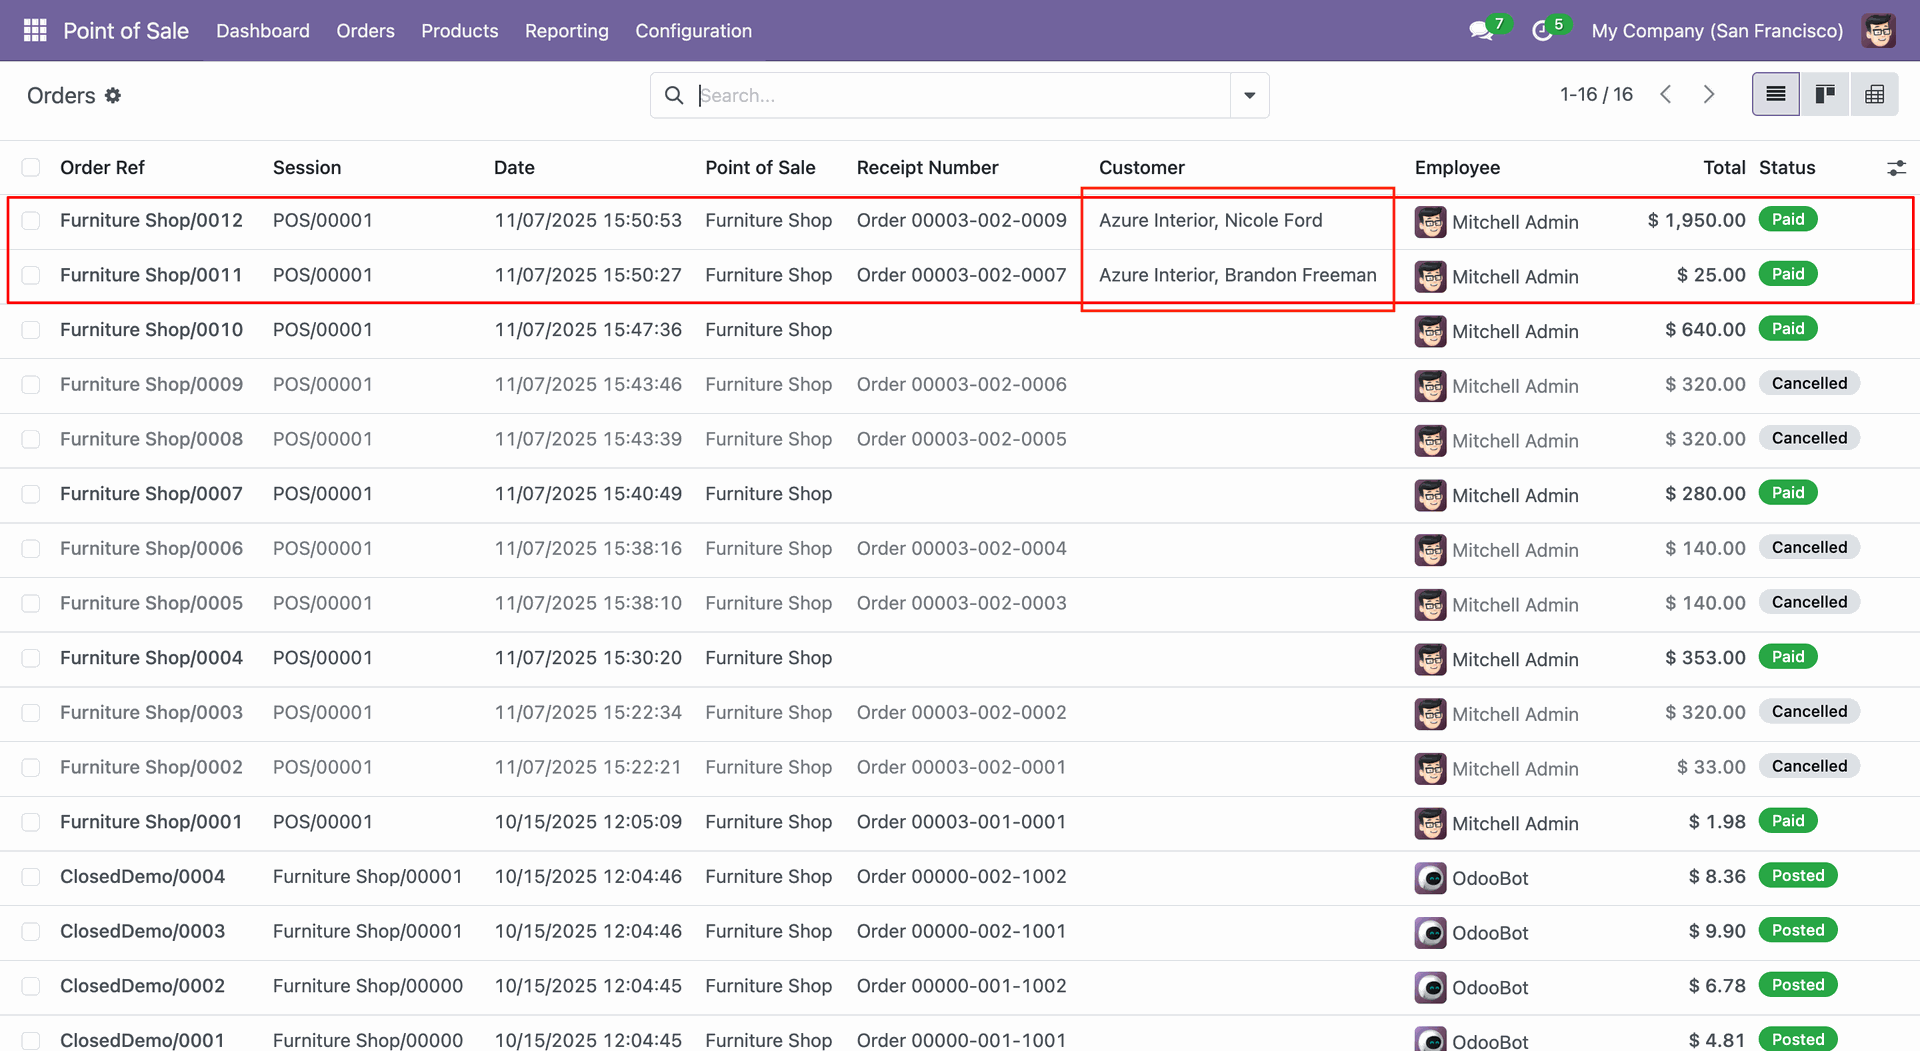Open the Configuration menu
This screenshot has width=1920, height=1051.
693,31
